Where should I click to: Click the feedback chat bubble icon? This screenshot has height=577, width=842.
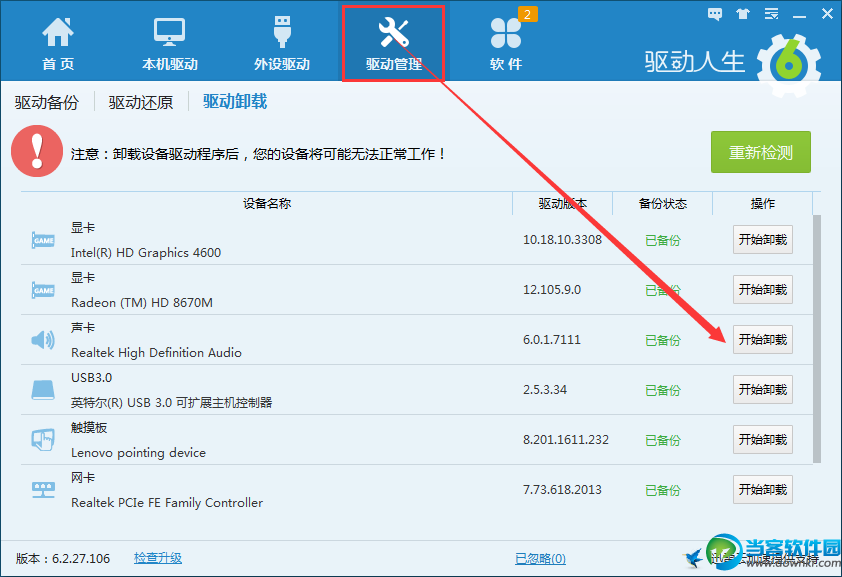[x=715, y=14]
